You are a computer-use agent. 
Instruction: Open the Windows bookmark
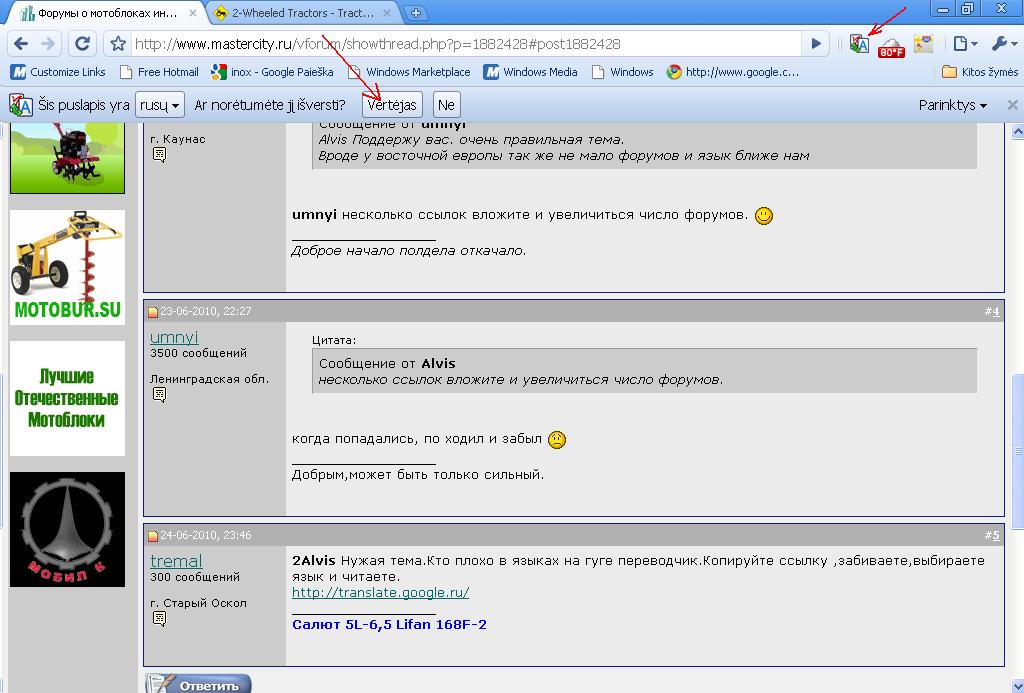pos(622,72)
